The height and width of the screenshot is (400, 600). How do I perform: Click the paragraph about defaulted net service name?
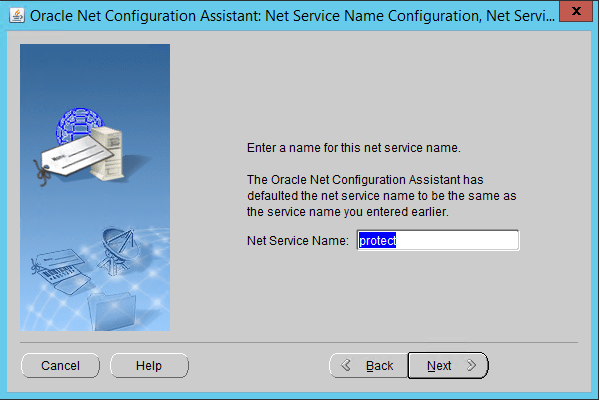click(x=382, y=196)
